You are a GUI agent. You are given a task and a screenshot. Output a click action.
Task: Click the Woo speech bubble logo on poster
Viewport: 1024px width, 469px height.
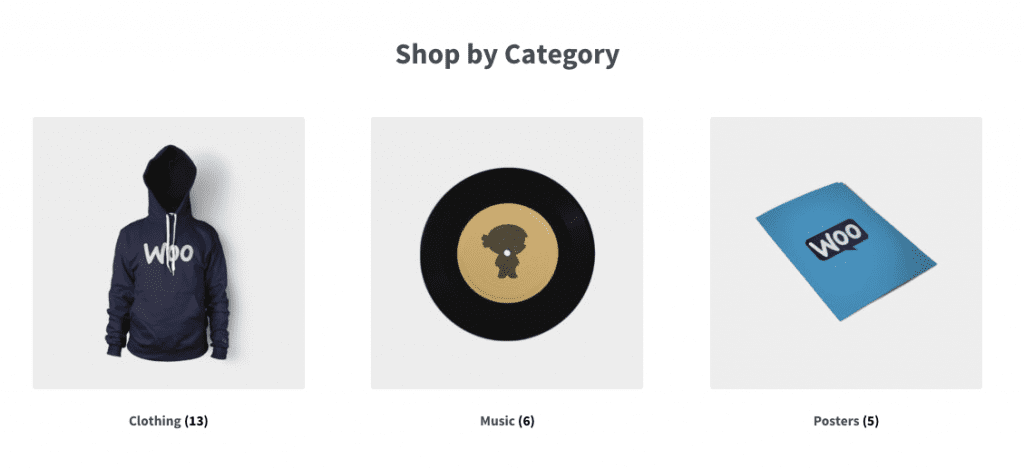(837, 240)
